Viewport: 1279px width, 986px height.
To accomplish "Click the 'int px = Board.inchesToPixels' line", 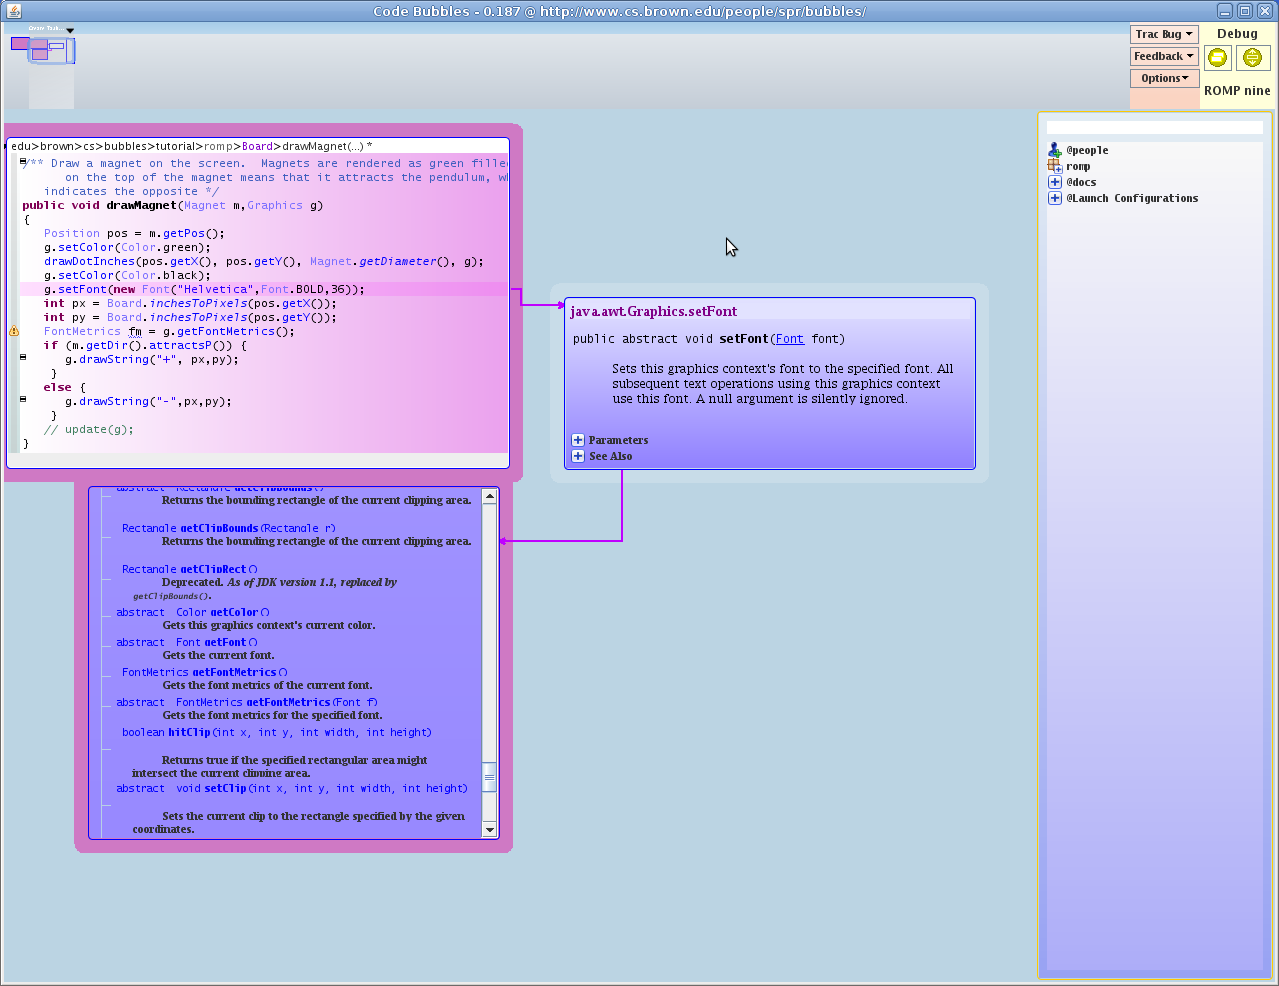I will point(190,303).
